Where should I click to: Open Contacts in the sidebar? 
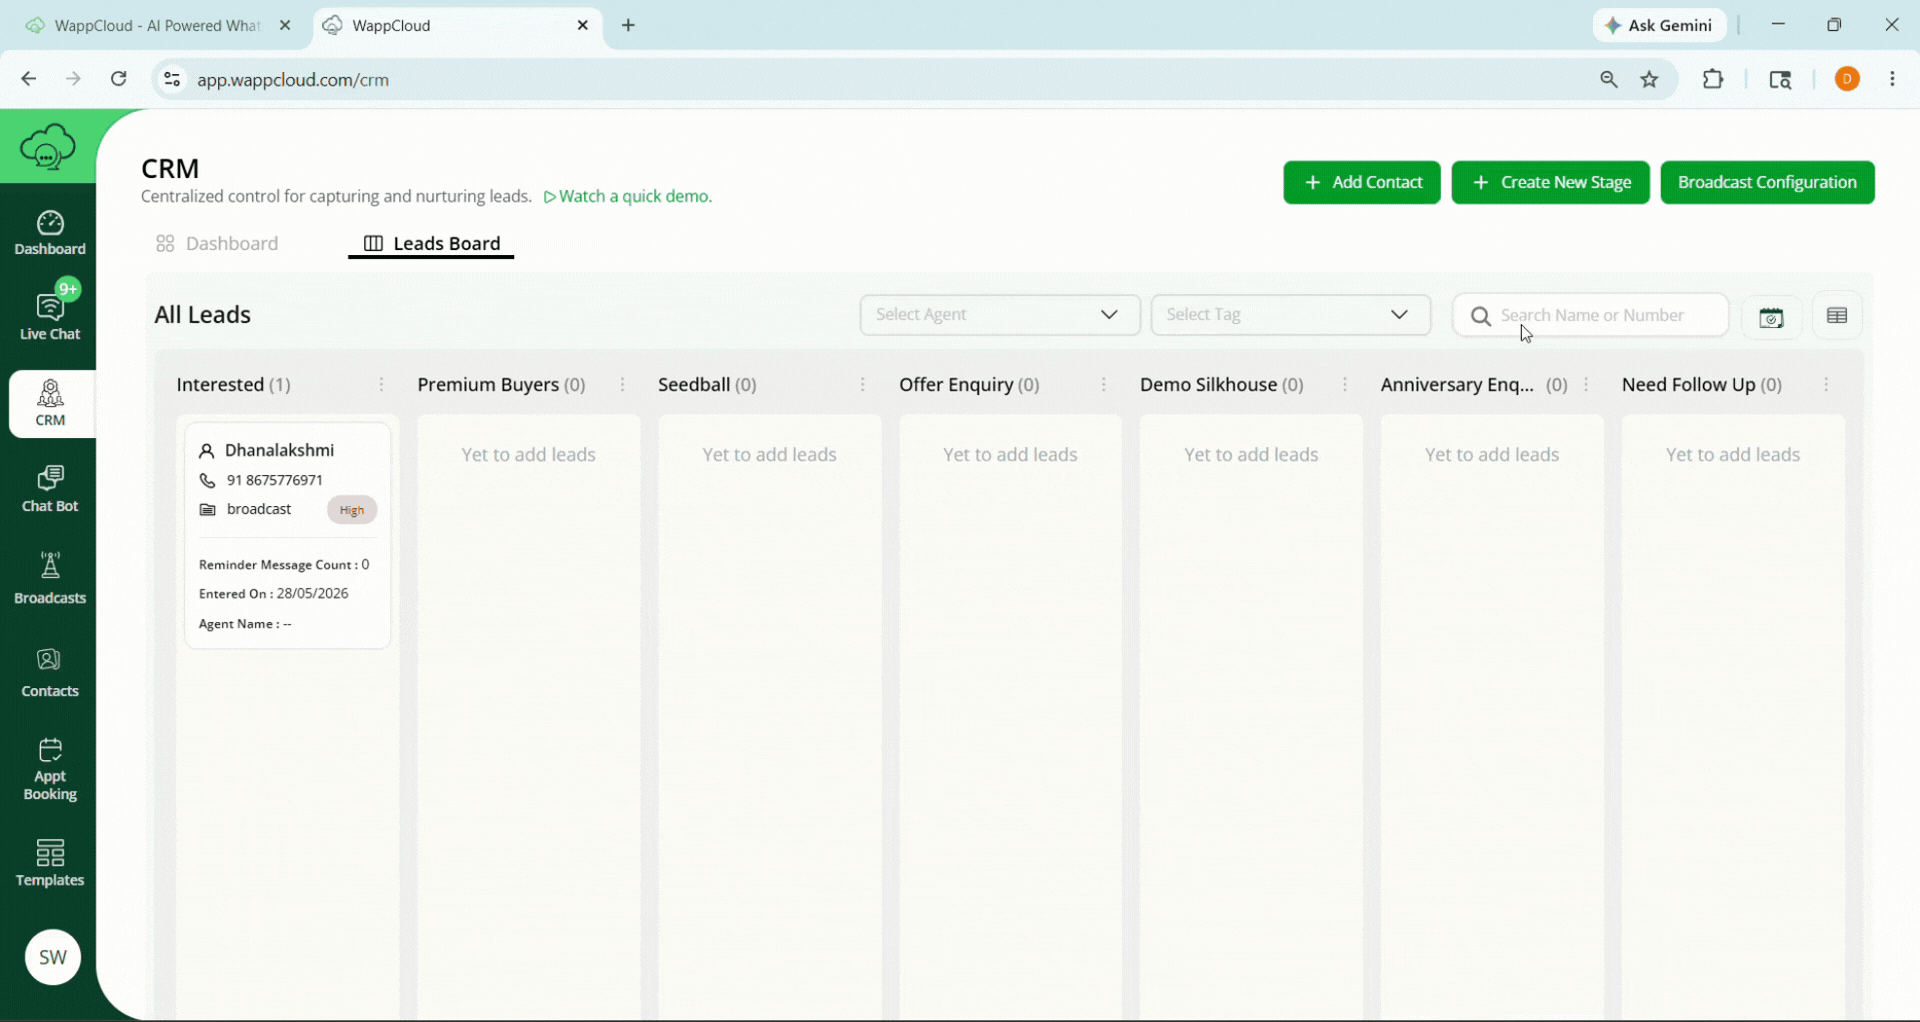(50, 672)
